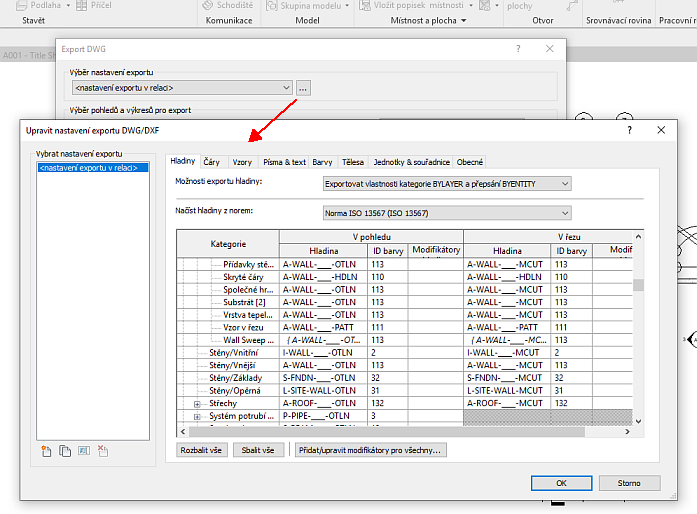Open Možnosti exportu hladiny dropdown
The image size is (697, 514).
[447, 184]
